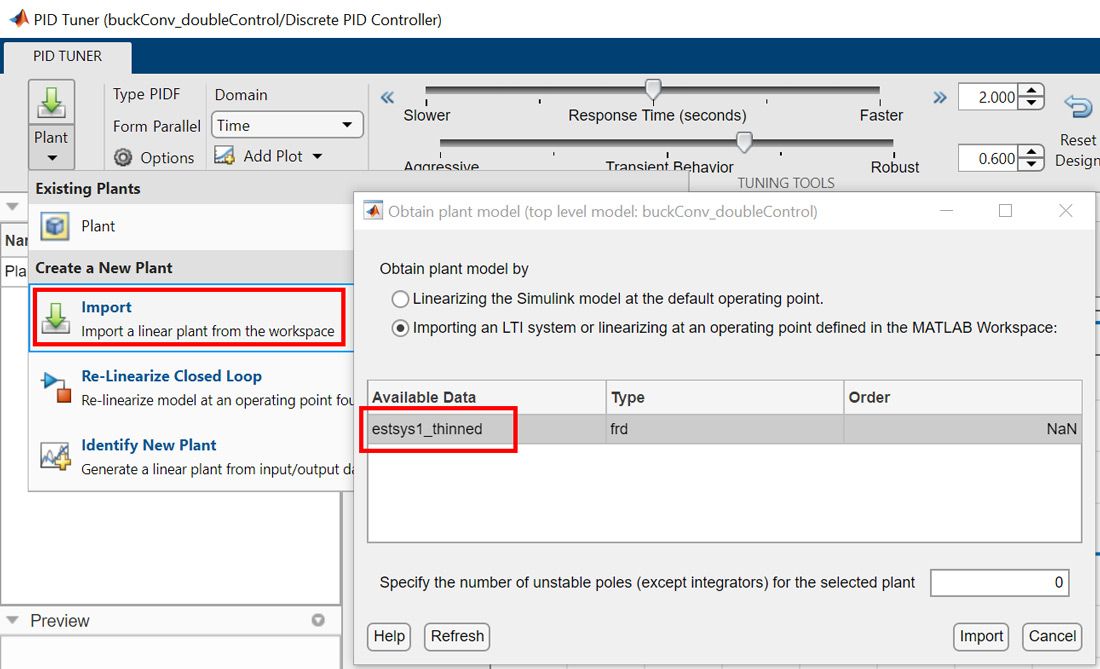1100x669 pixels.
Task: Click the Plant import icon in toolstrip
Action: coord(51,104)
